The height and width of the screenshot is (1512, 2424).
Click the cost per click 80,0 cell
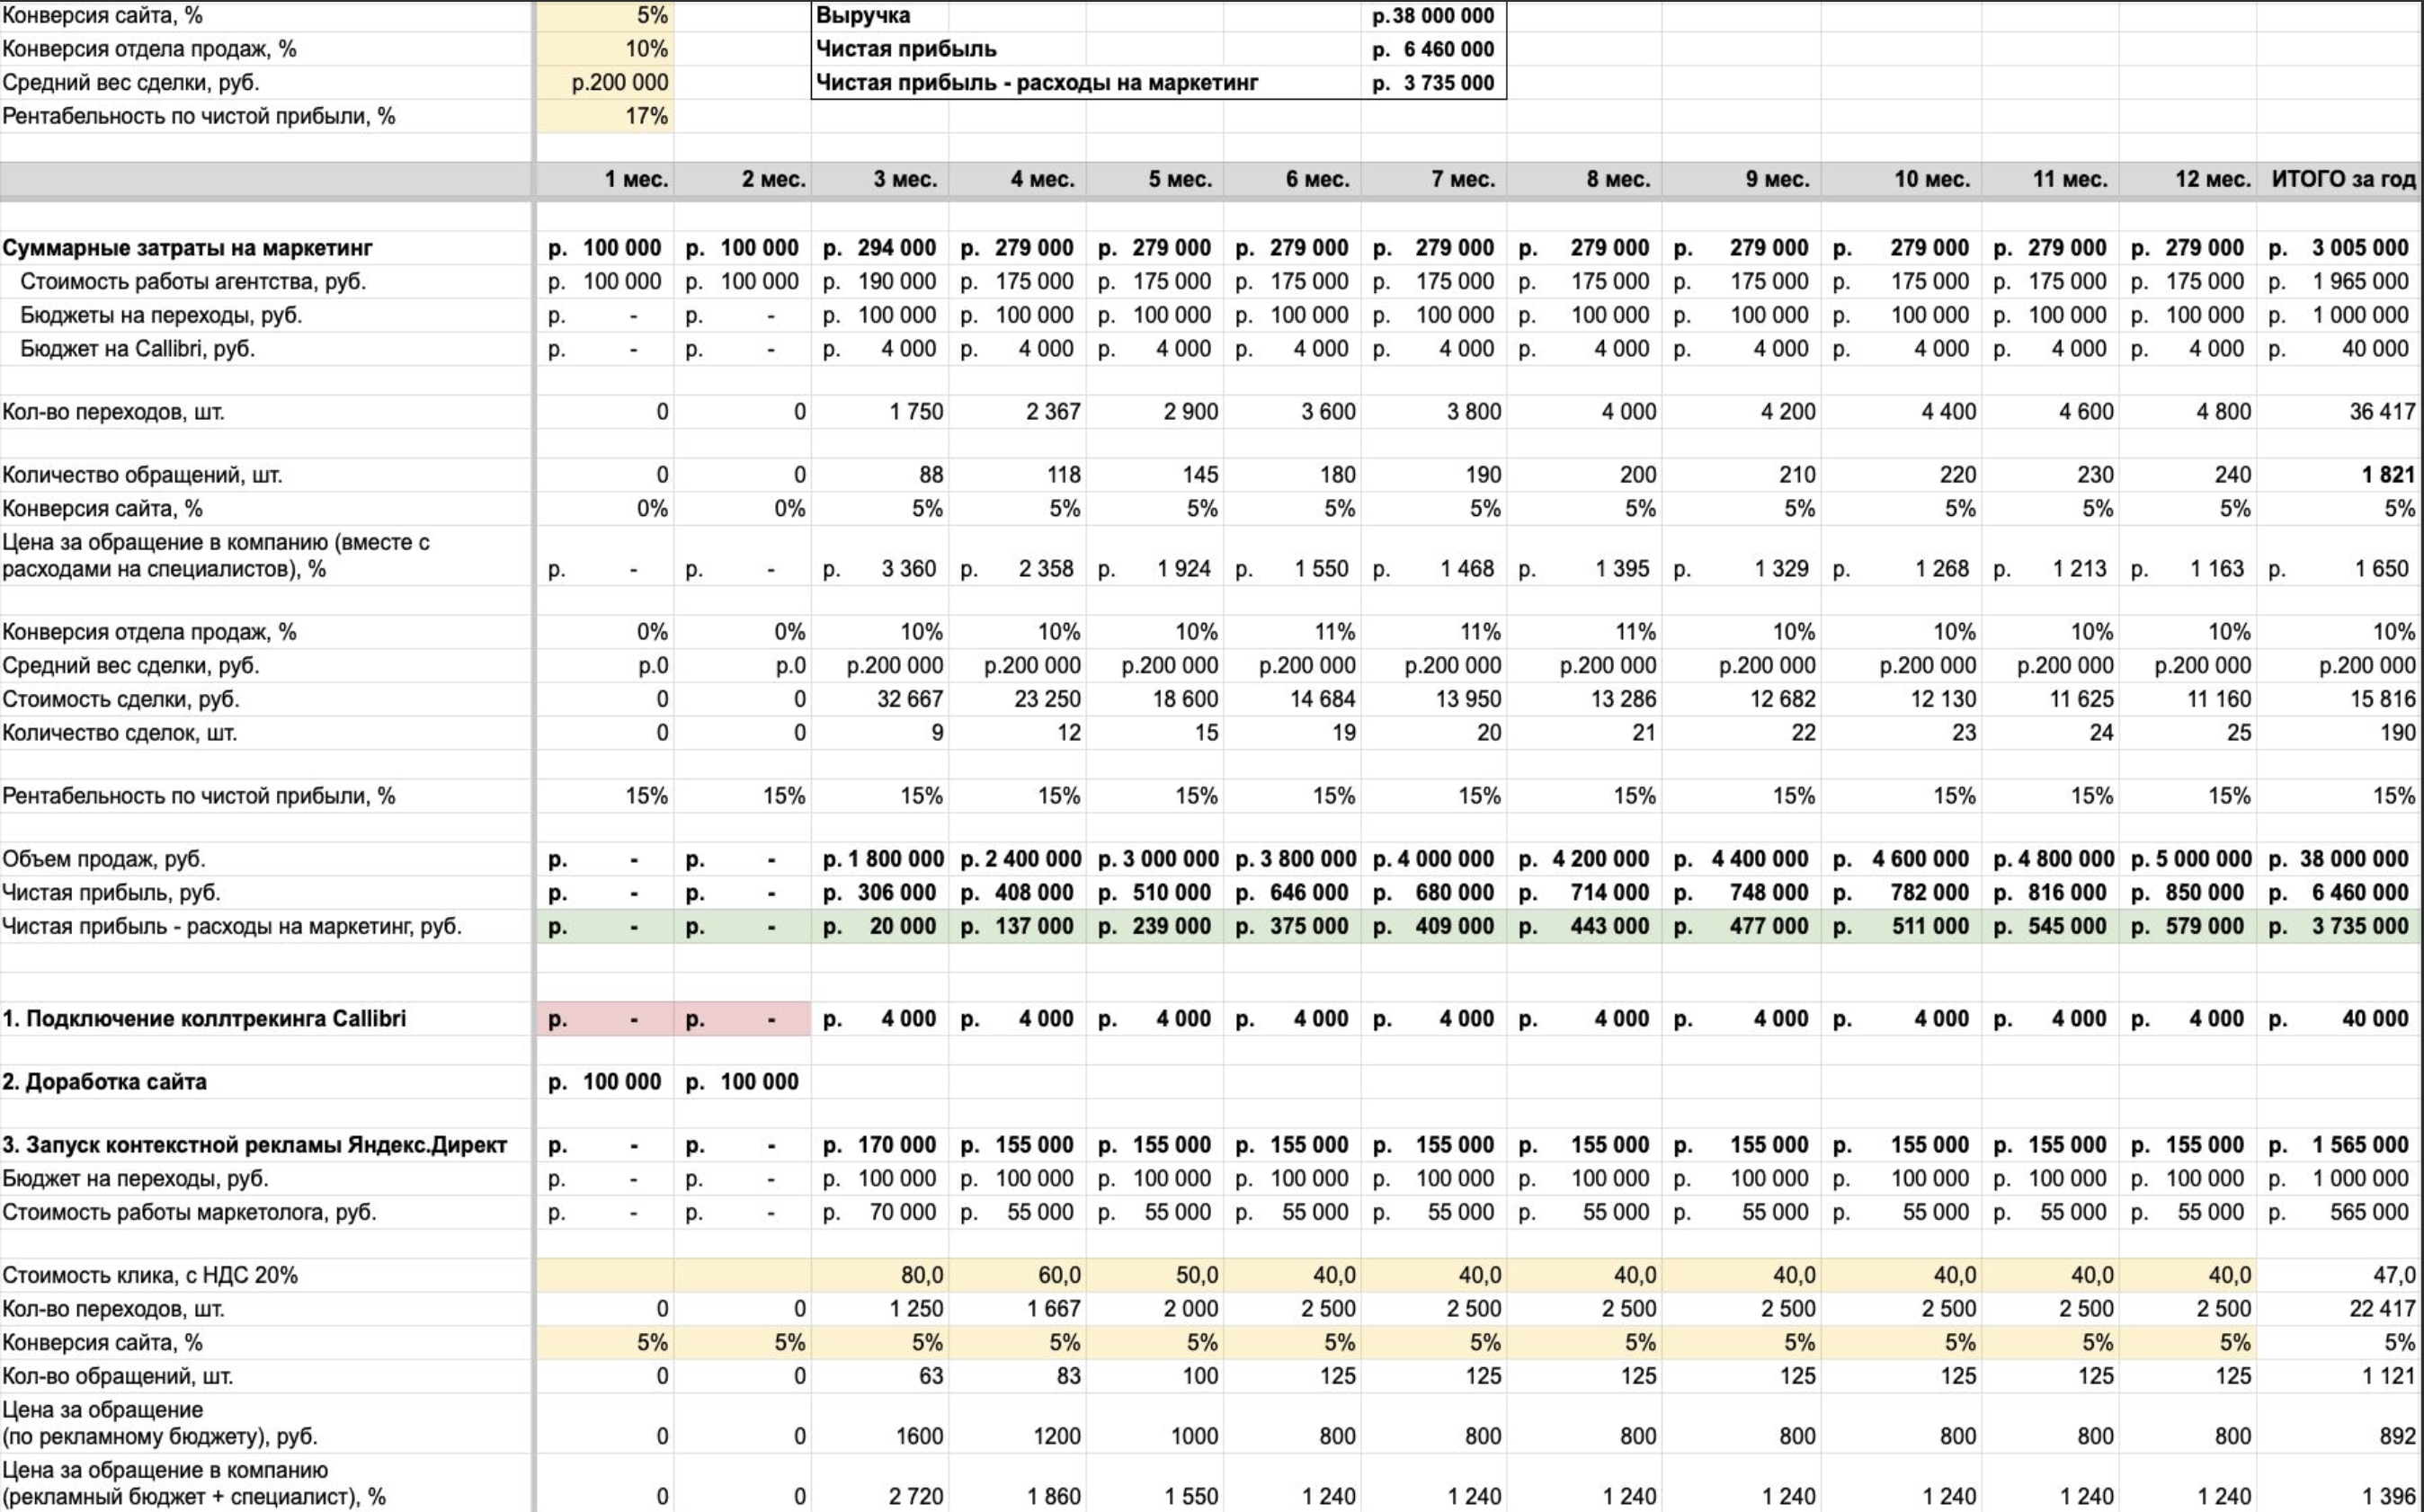tap(880, 1275)
